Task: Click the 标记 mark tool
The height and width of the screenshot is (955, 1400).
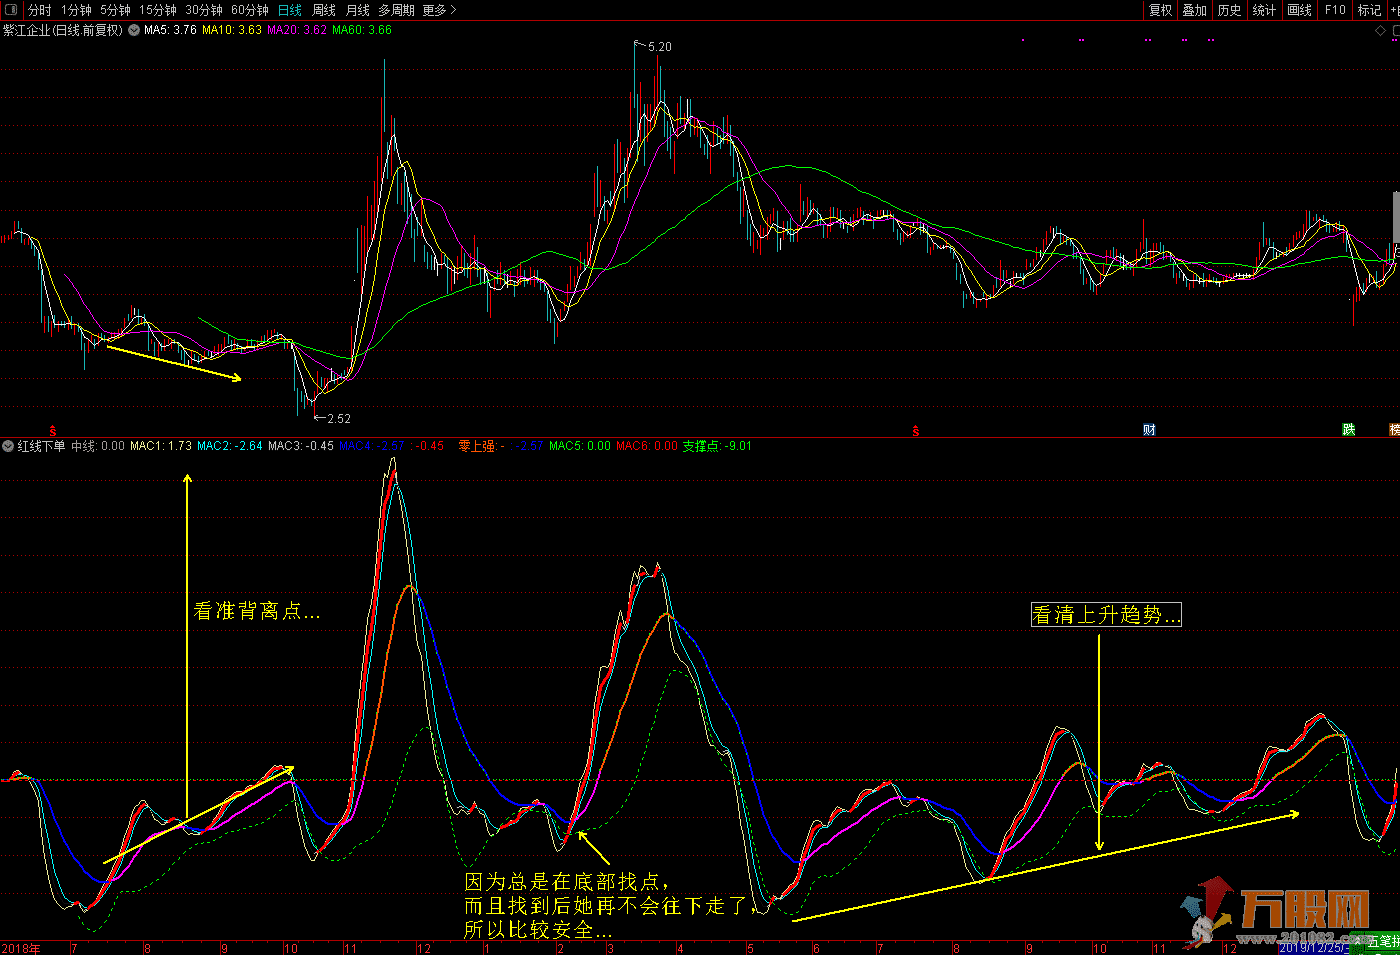Action: 1369,10
